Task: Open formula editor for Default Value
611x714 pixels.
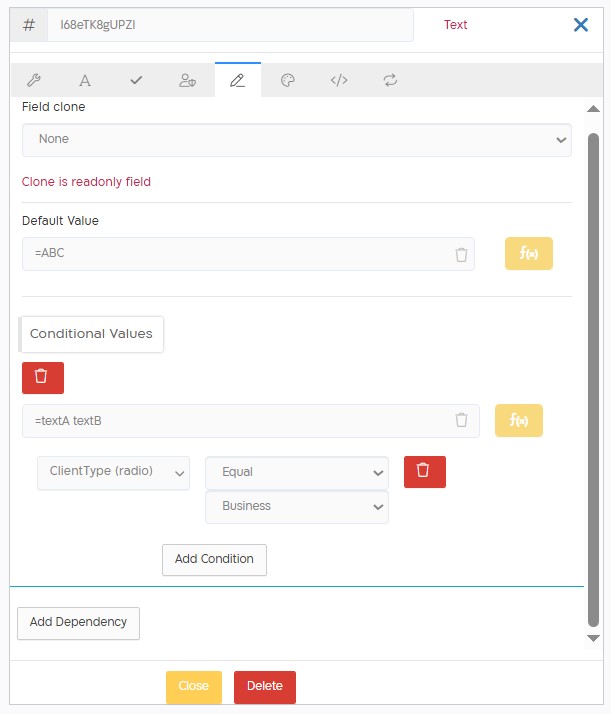Action: (x=529, y=254)
